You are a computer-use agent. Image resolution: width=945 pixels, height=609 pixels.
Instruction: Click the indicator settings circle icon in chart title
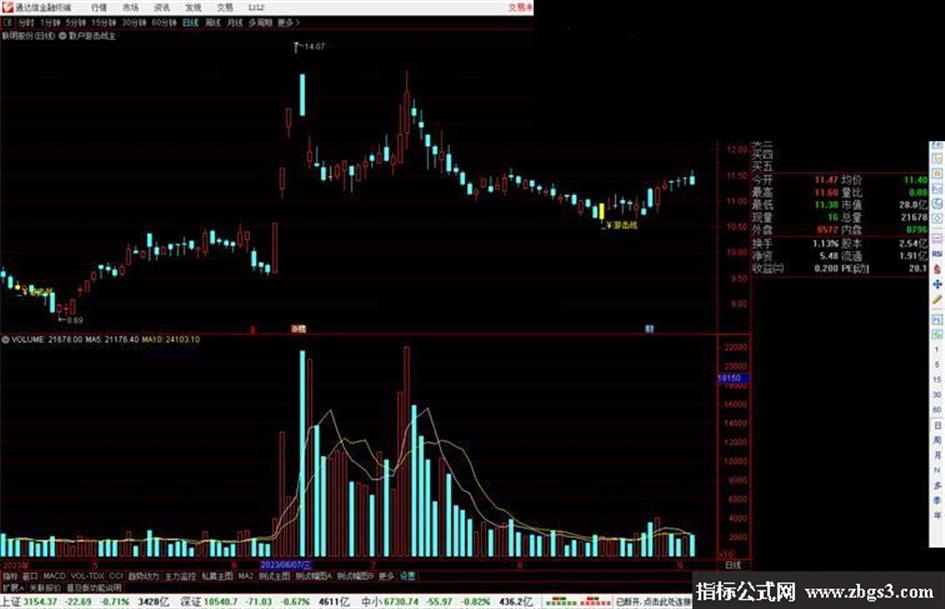click(x=62, y=36)
